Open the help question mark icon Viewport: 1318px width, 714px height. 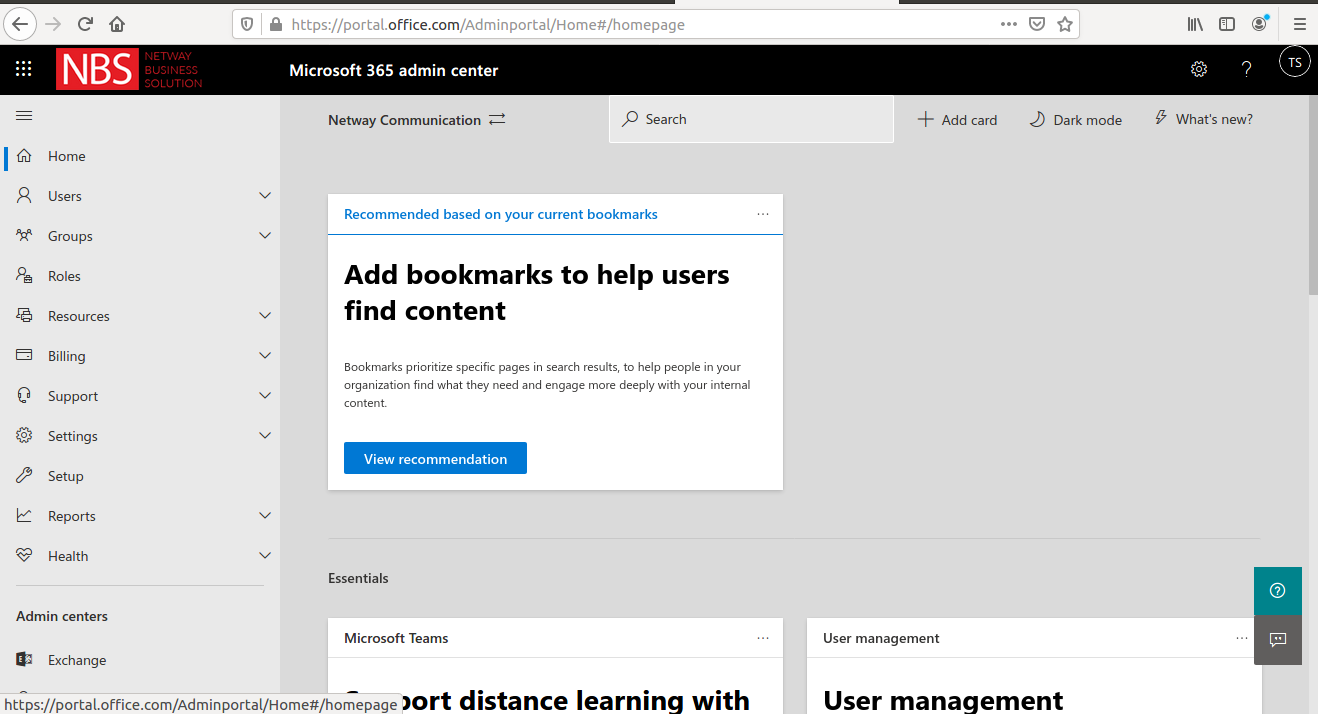click(1246, 69)
